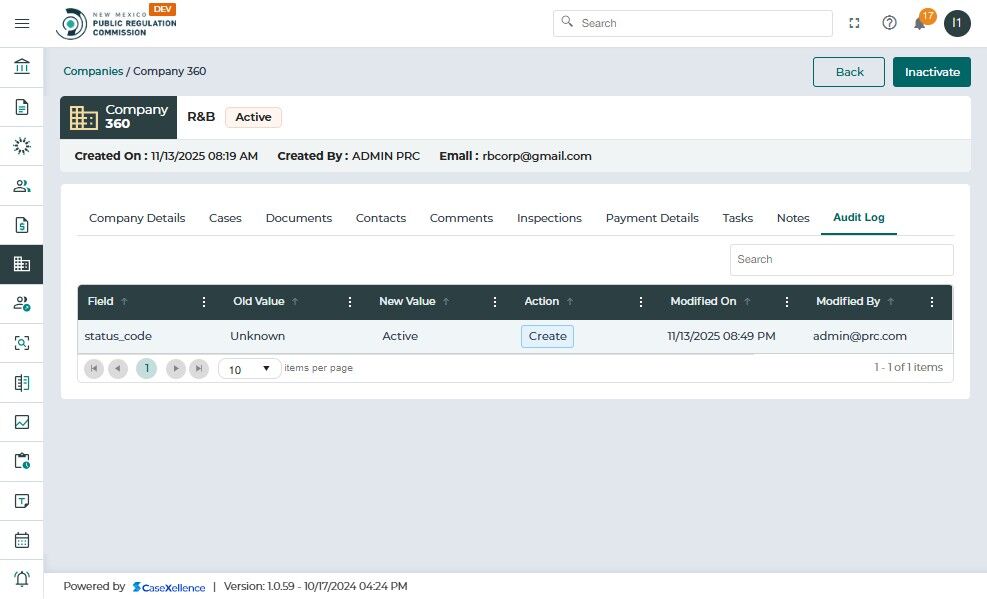Sort by Field column header
The height and width of the screenshot is (599, 987).
click(x=101, y=301)
